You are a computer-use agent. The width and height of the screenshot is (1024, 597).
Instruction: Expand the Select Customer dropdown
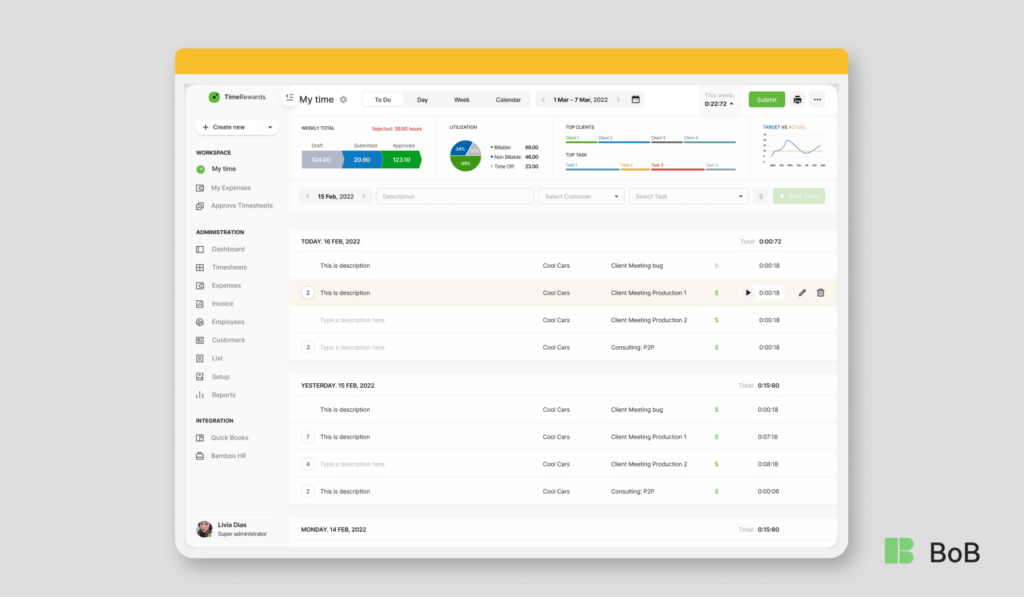[x=582, y=197]
